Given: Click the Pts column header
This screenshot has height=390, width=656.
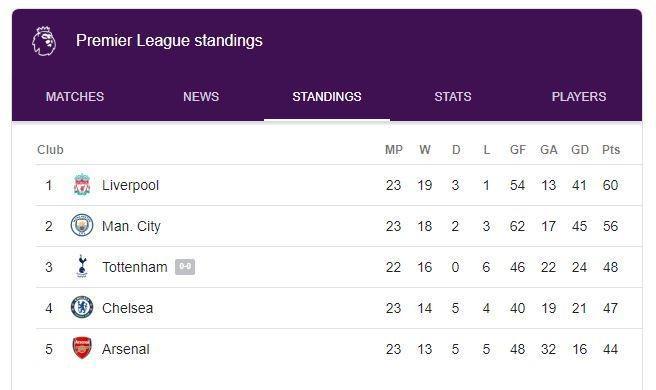Looking at the screenshot, I should click(x=611, y=150).
